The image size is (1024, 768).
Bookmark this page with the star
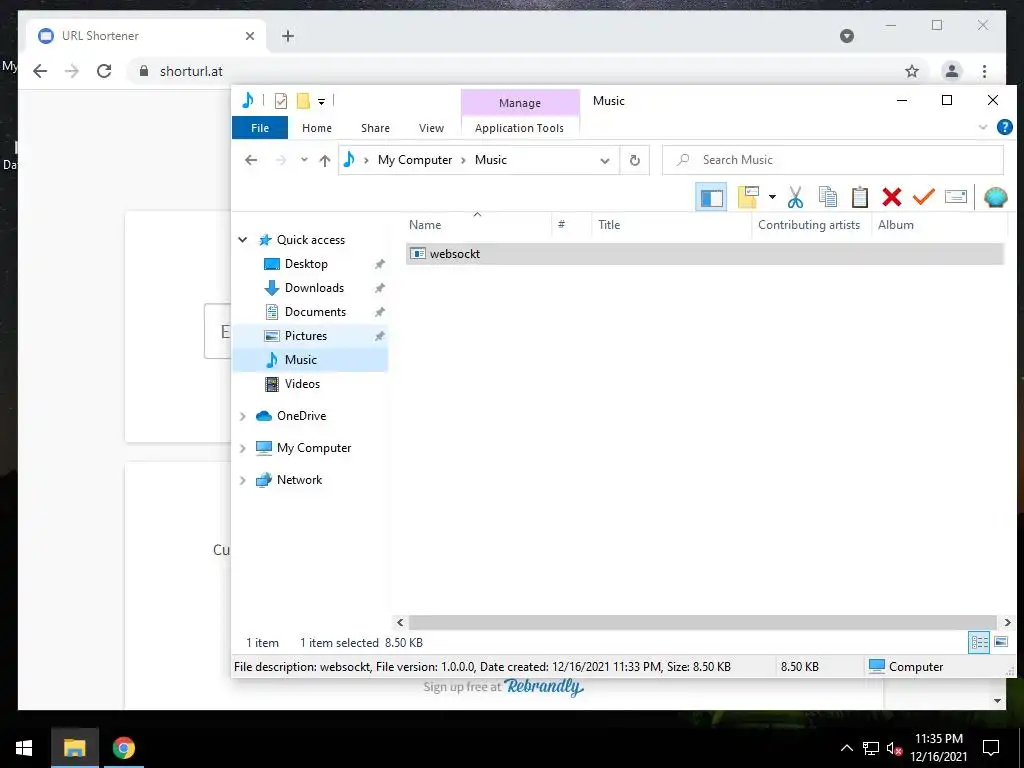(x=912, y=71)
